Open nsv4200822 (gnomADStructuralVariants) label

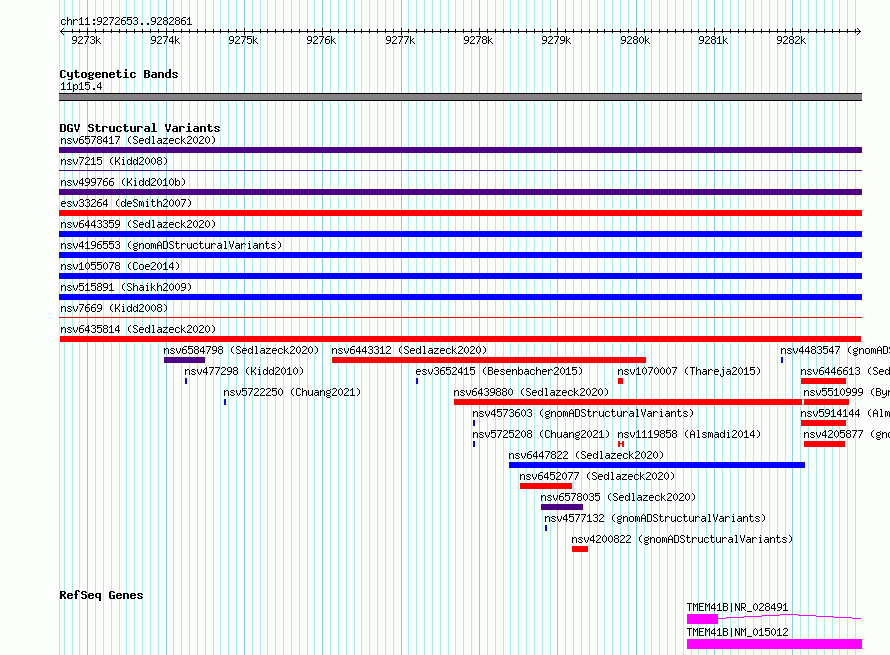pos(682,539)
